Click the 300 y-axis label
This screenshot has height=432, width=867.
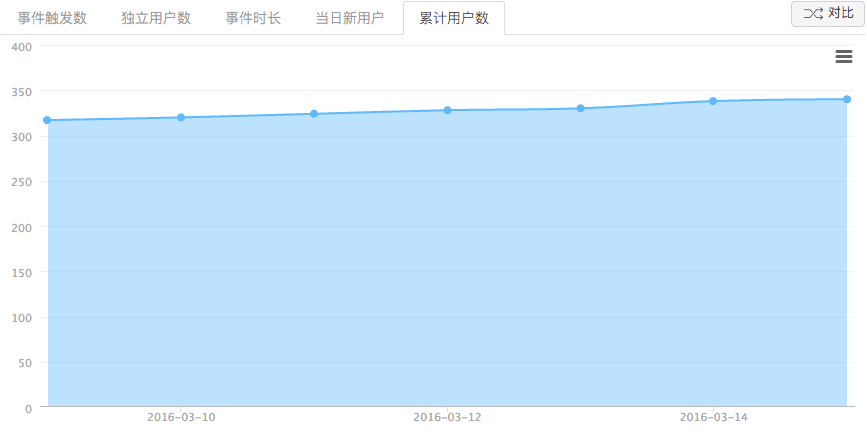pos(22,137)
